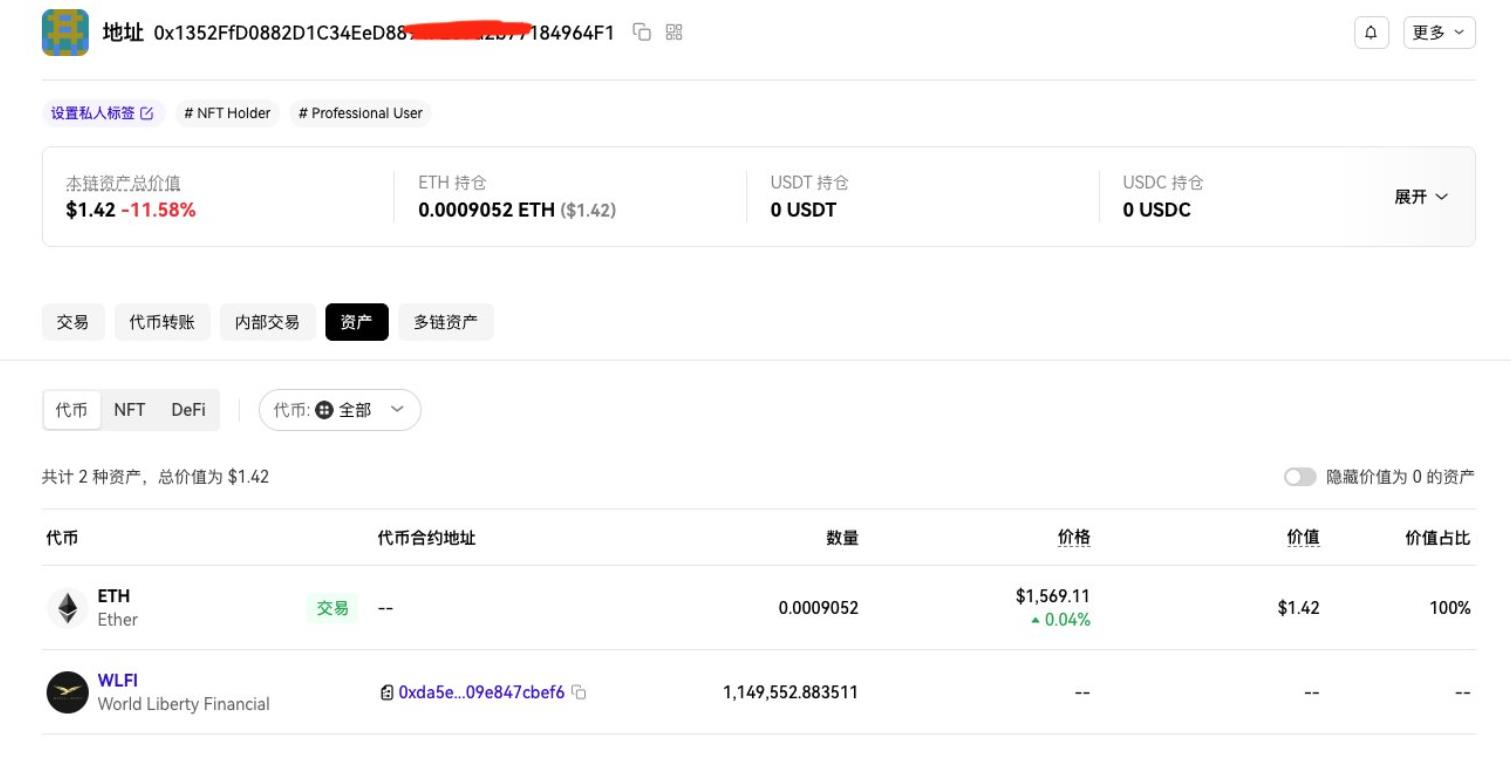Switch to the 交易 tab
The height and width of the screenshot is (757, 1511).
click(73, 322)
